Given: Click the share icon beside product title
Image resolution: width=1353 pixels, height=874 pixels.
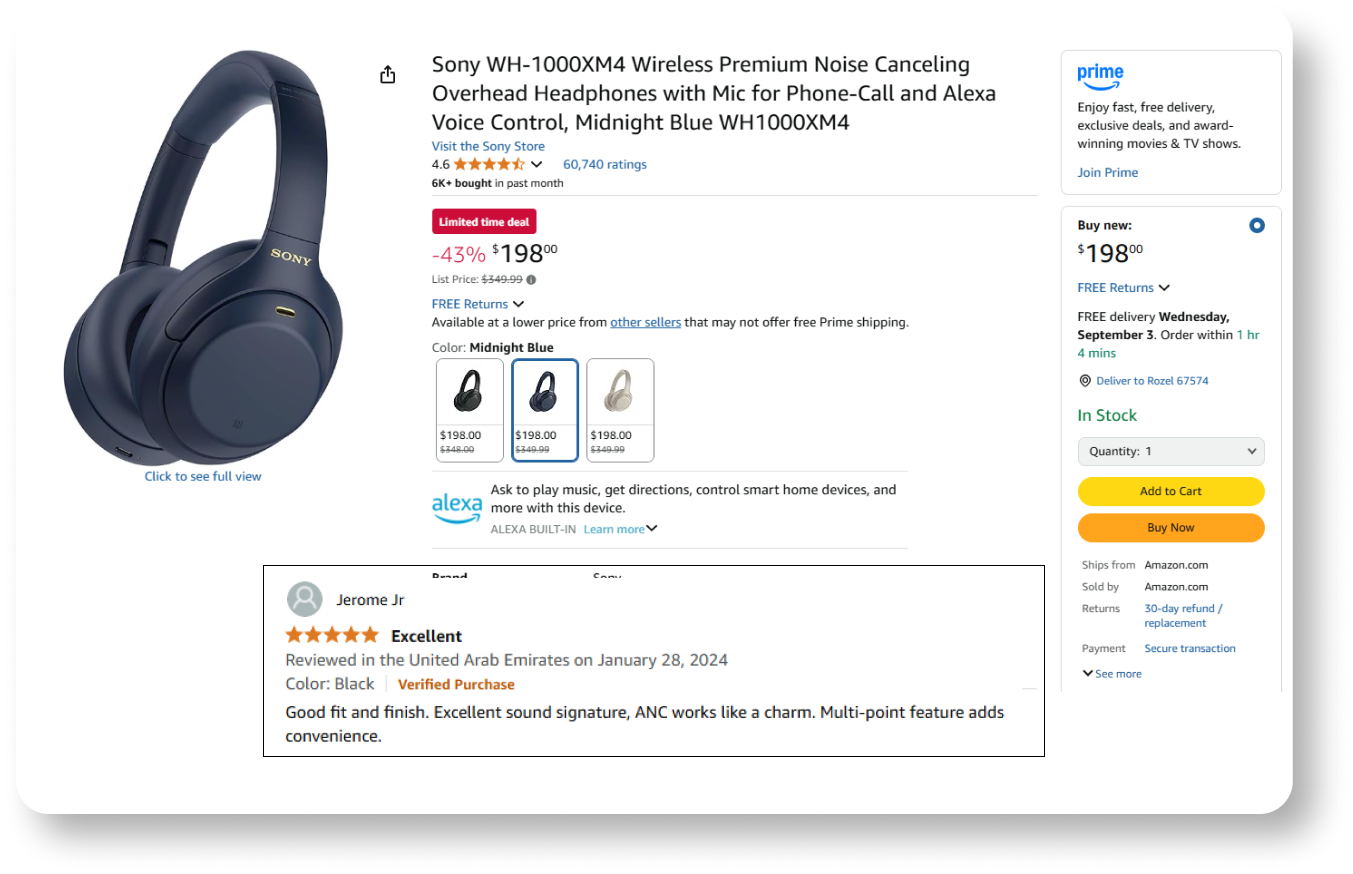Looking at the screenshot, I should [x=388, y=75].
